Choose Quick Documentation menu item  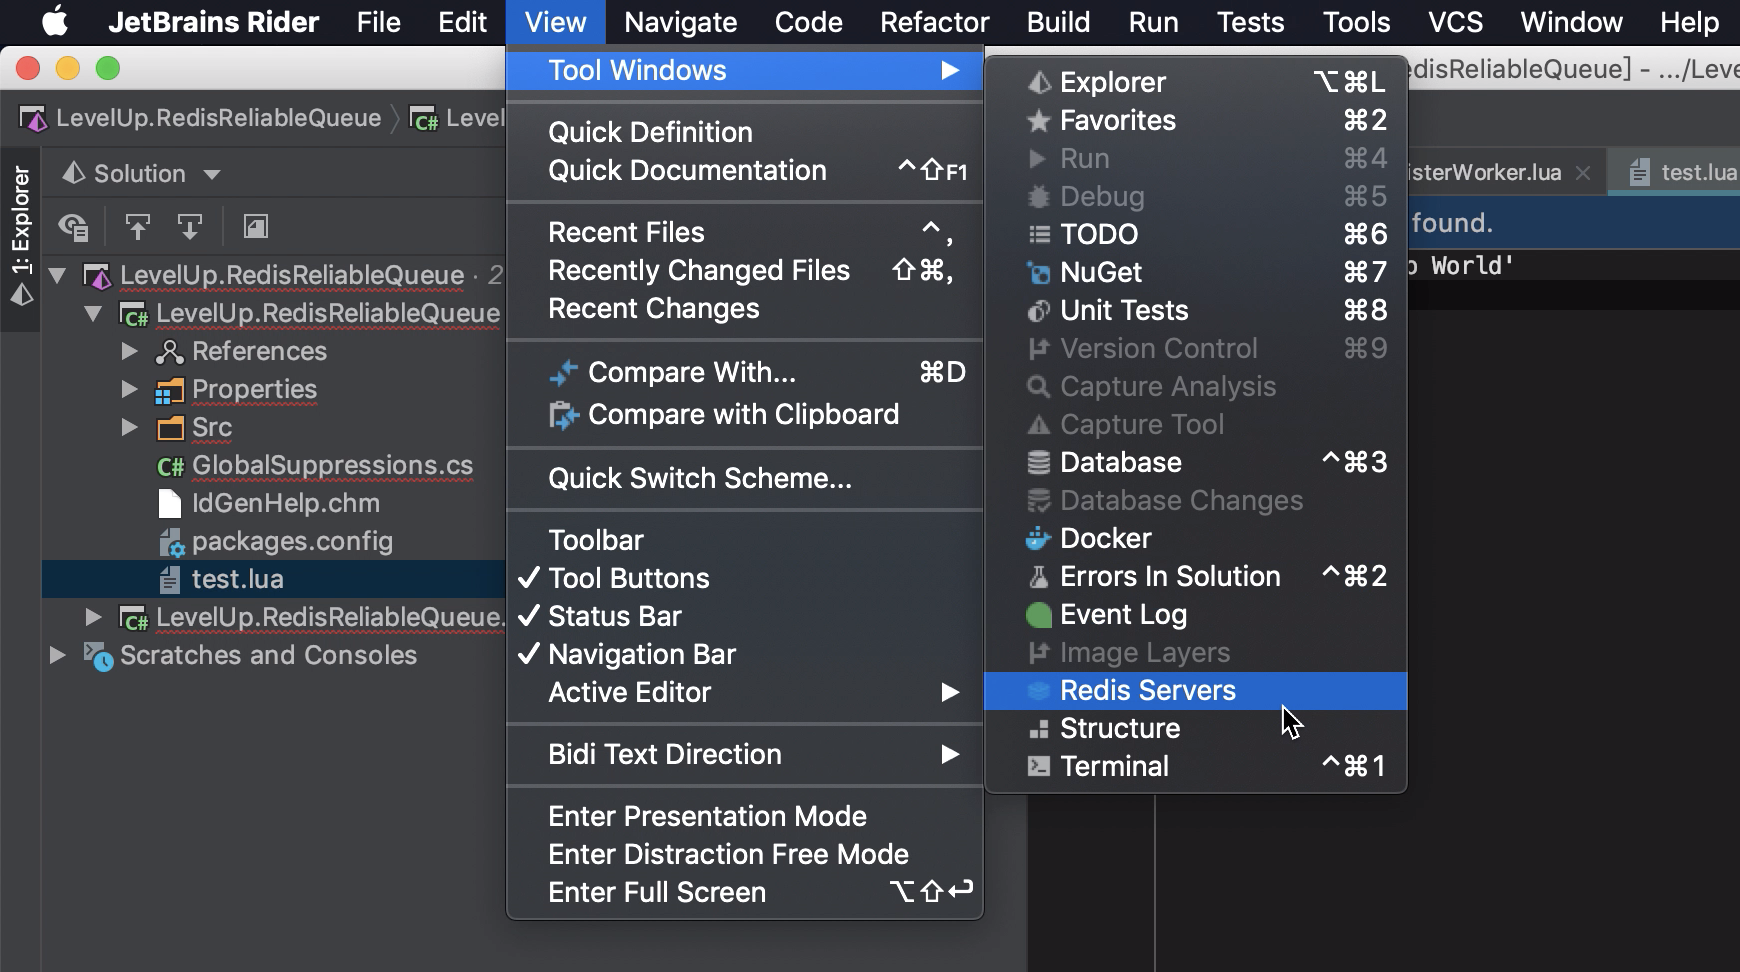point(744,170)
